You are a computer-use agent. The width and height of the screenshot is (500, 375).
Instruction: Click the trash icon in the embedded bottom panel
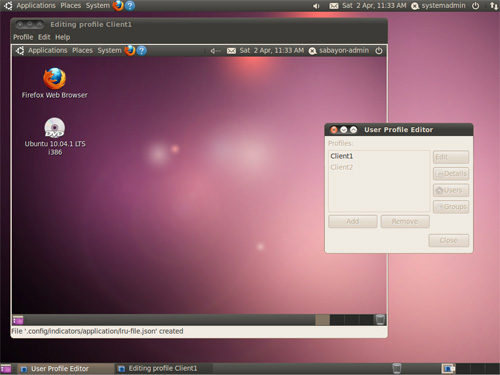tap(380, 320)
